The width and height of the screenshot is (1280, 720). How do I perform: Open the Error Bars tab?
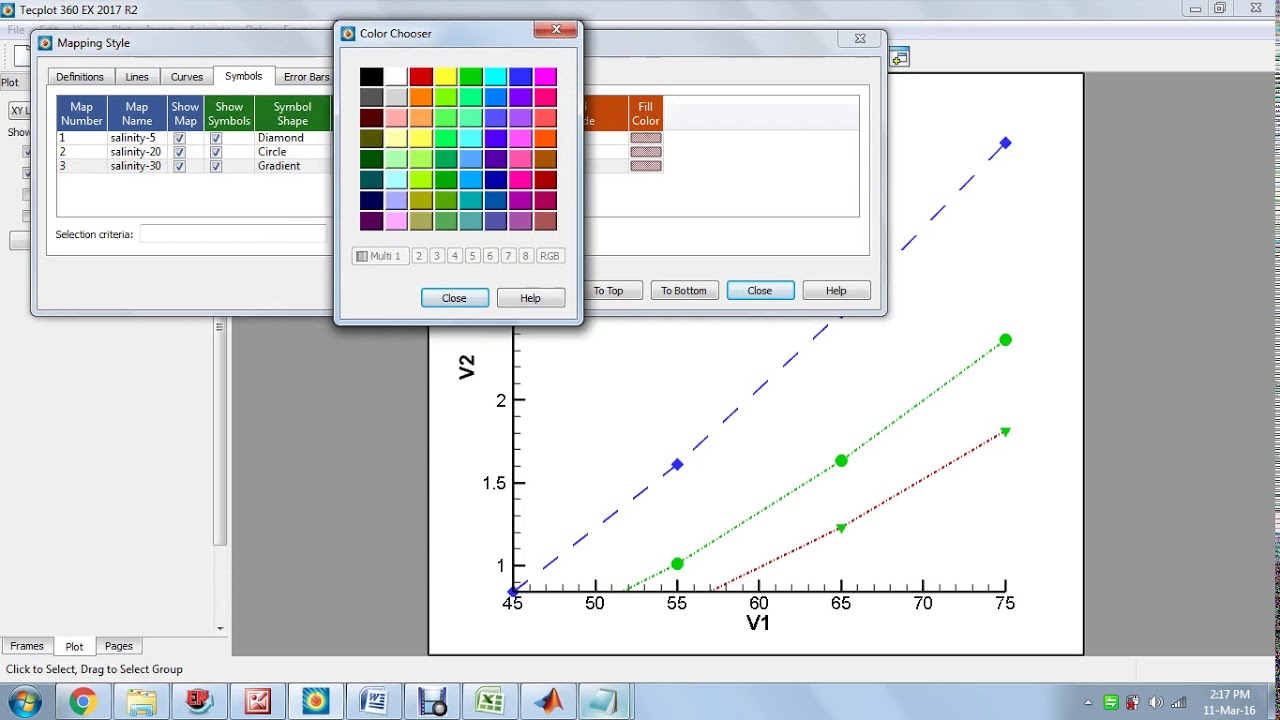point(306,77)
